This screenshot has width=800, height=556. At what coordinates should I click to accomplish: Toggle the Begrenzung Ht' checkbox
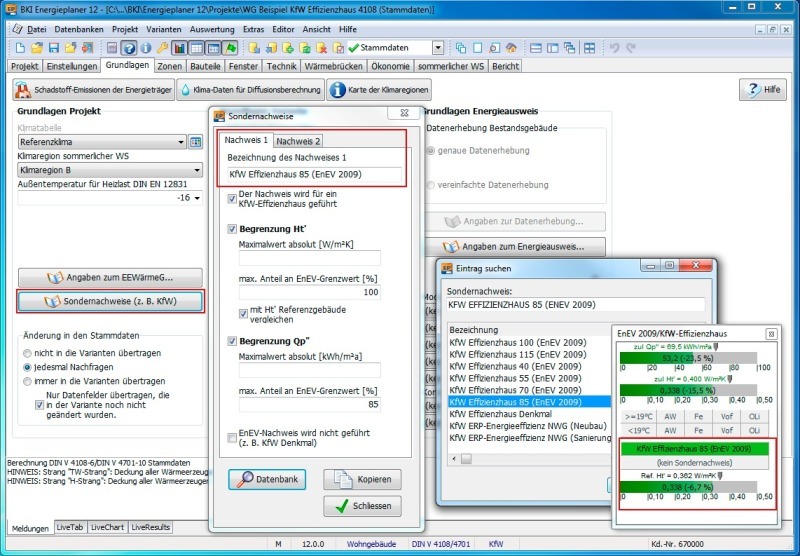(x=232, y=229)
